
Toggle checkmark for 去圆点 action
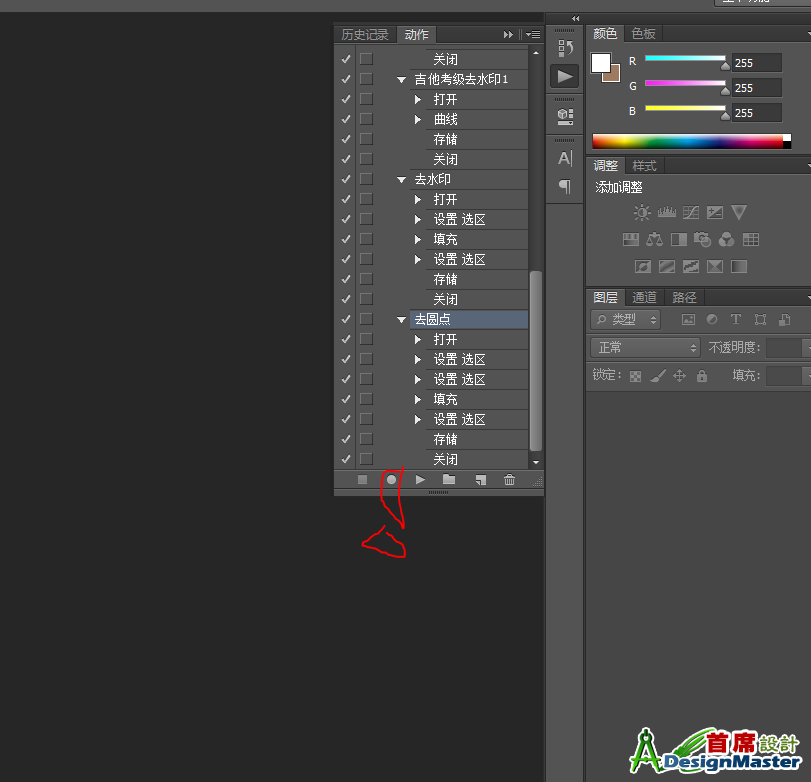click(x=346, y=319)
